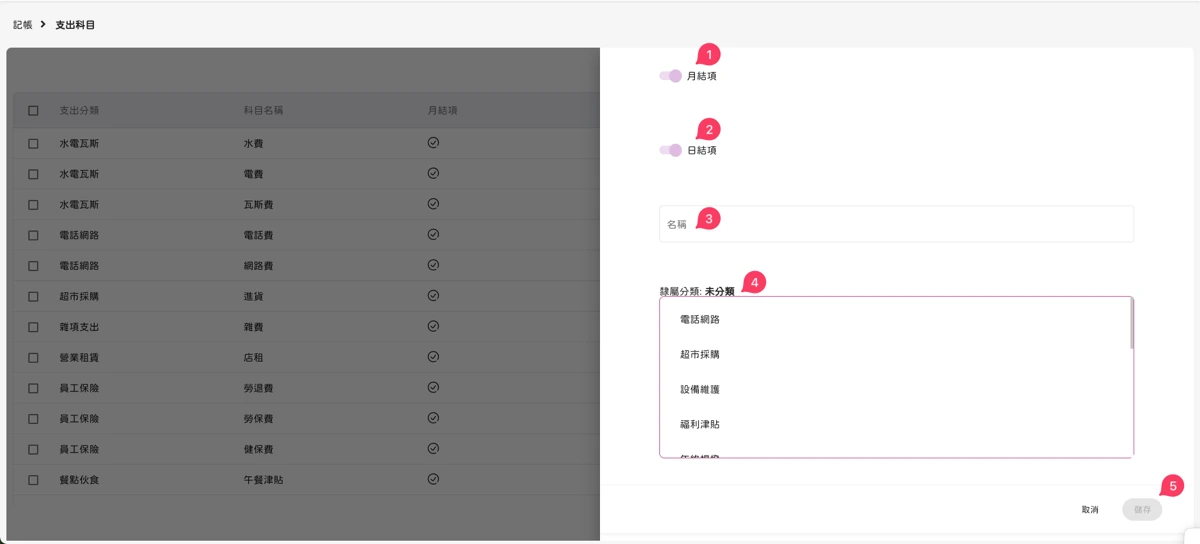Image resolution: width=1200 pixels, height=544 pixels.
Task: Click 月結項 check icon for 水費
Action: pyautogui.click(x=433, y=143)
